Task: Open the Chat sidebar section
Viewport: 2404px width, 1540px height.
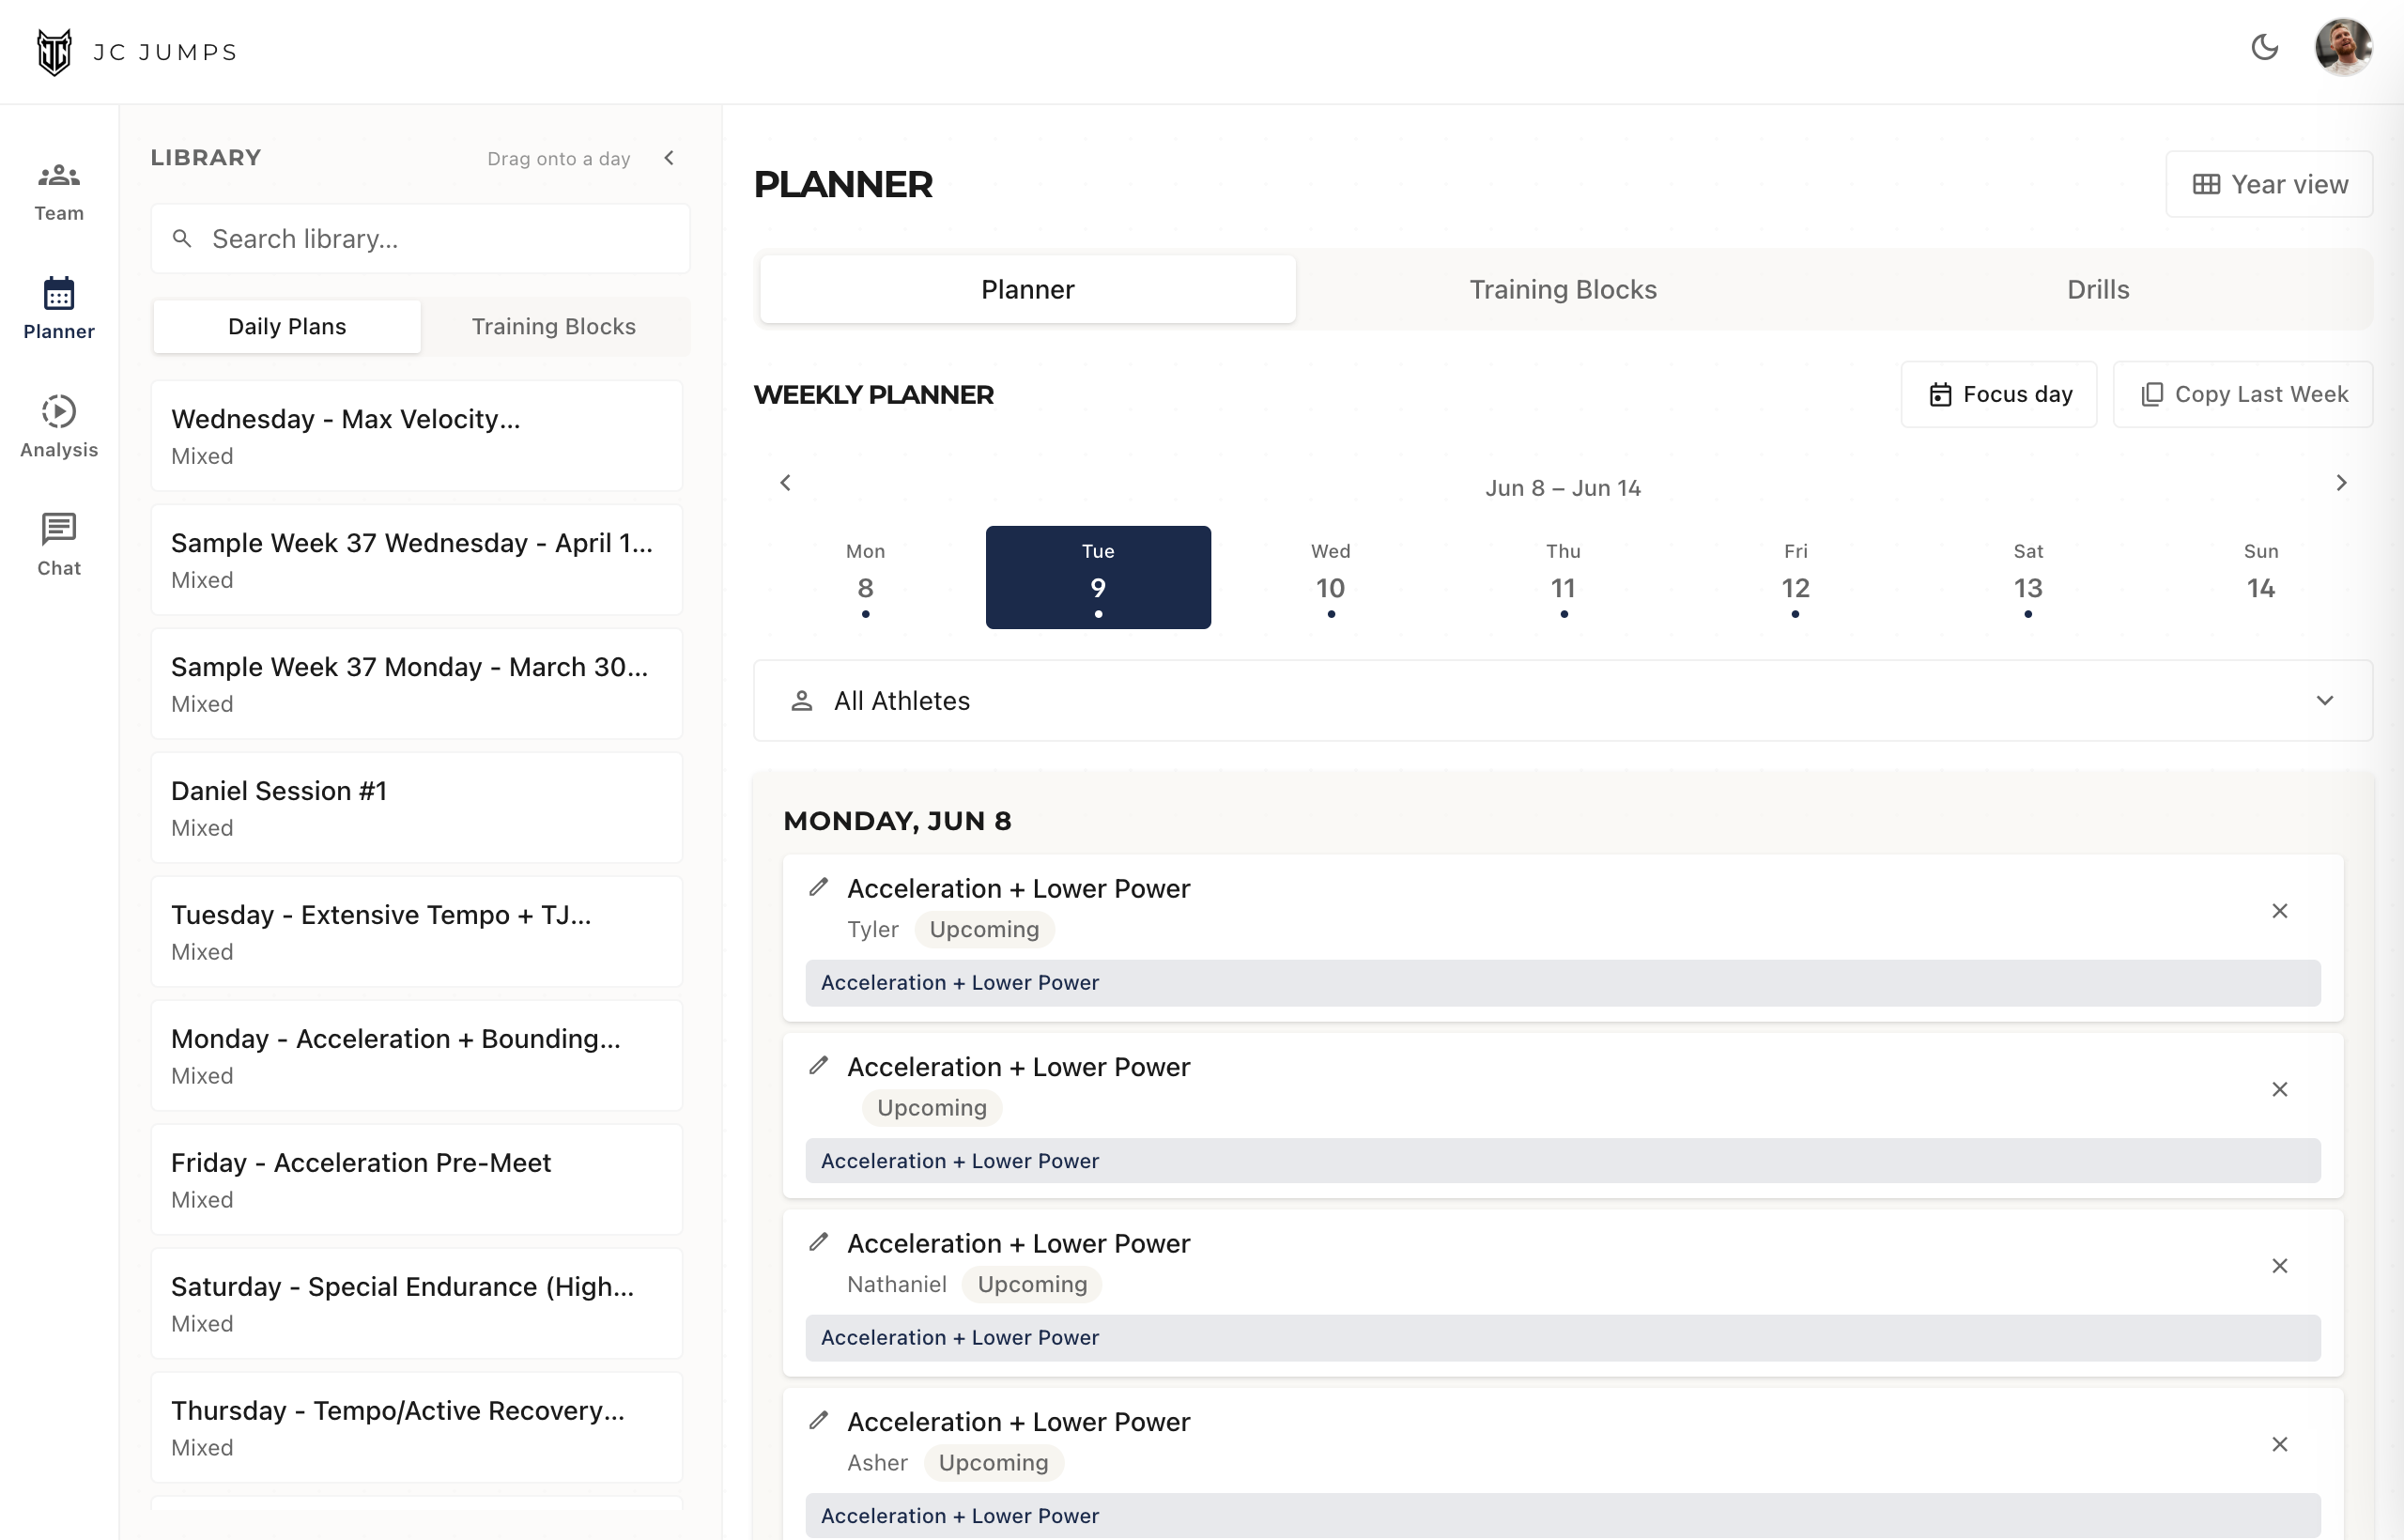Action: click(x=59, y=545)
